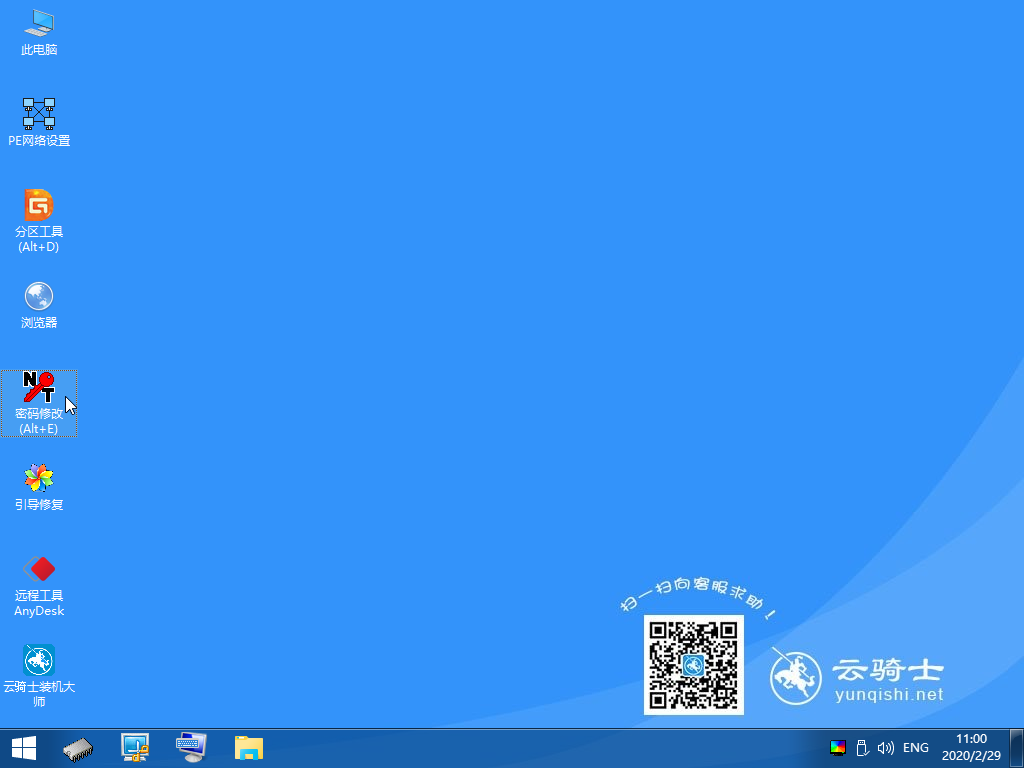The height and width of the screenshot is (768, 1024).
Task: Click the USB device tray icon
Action: [x=862, y=748]
